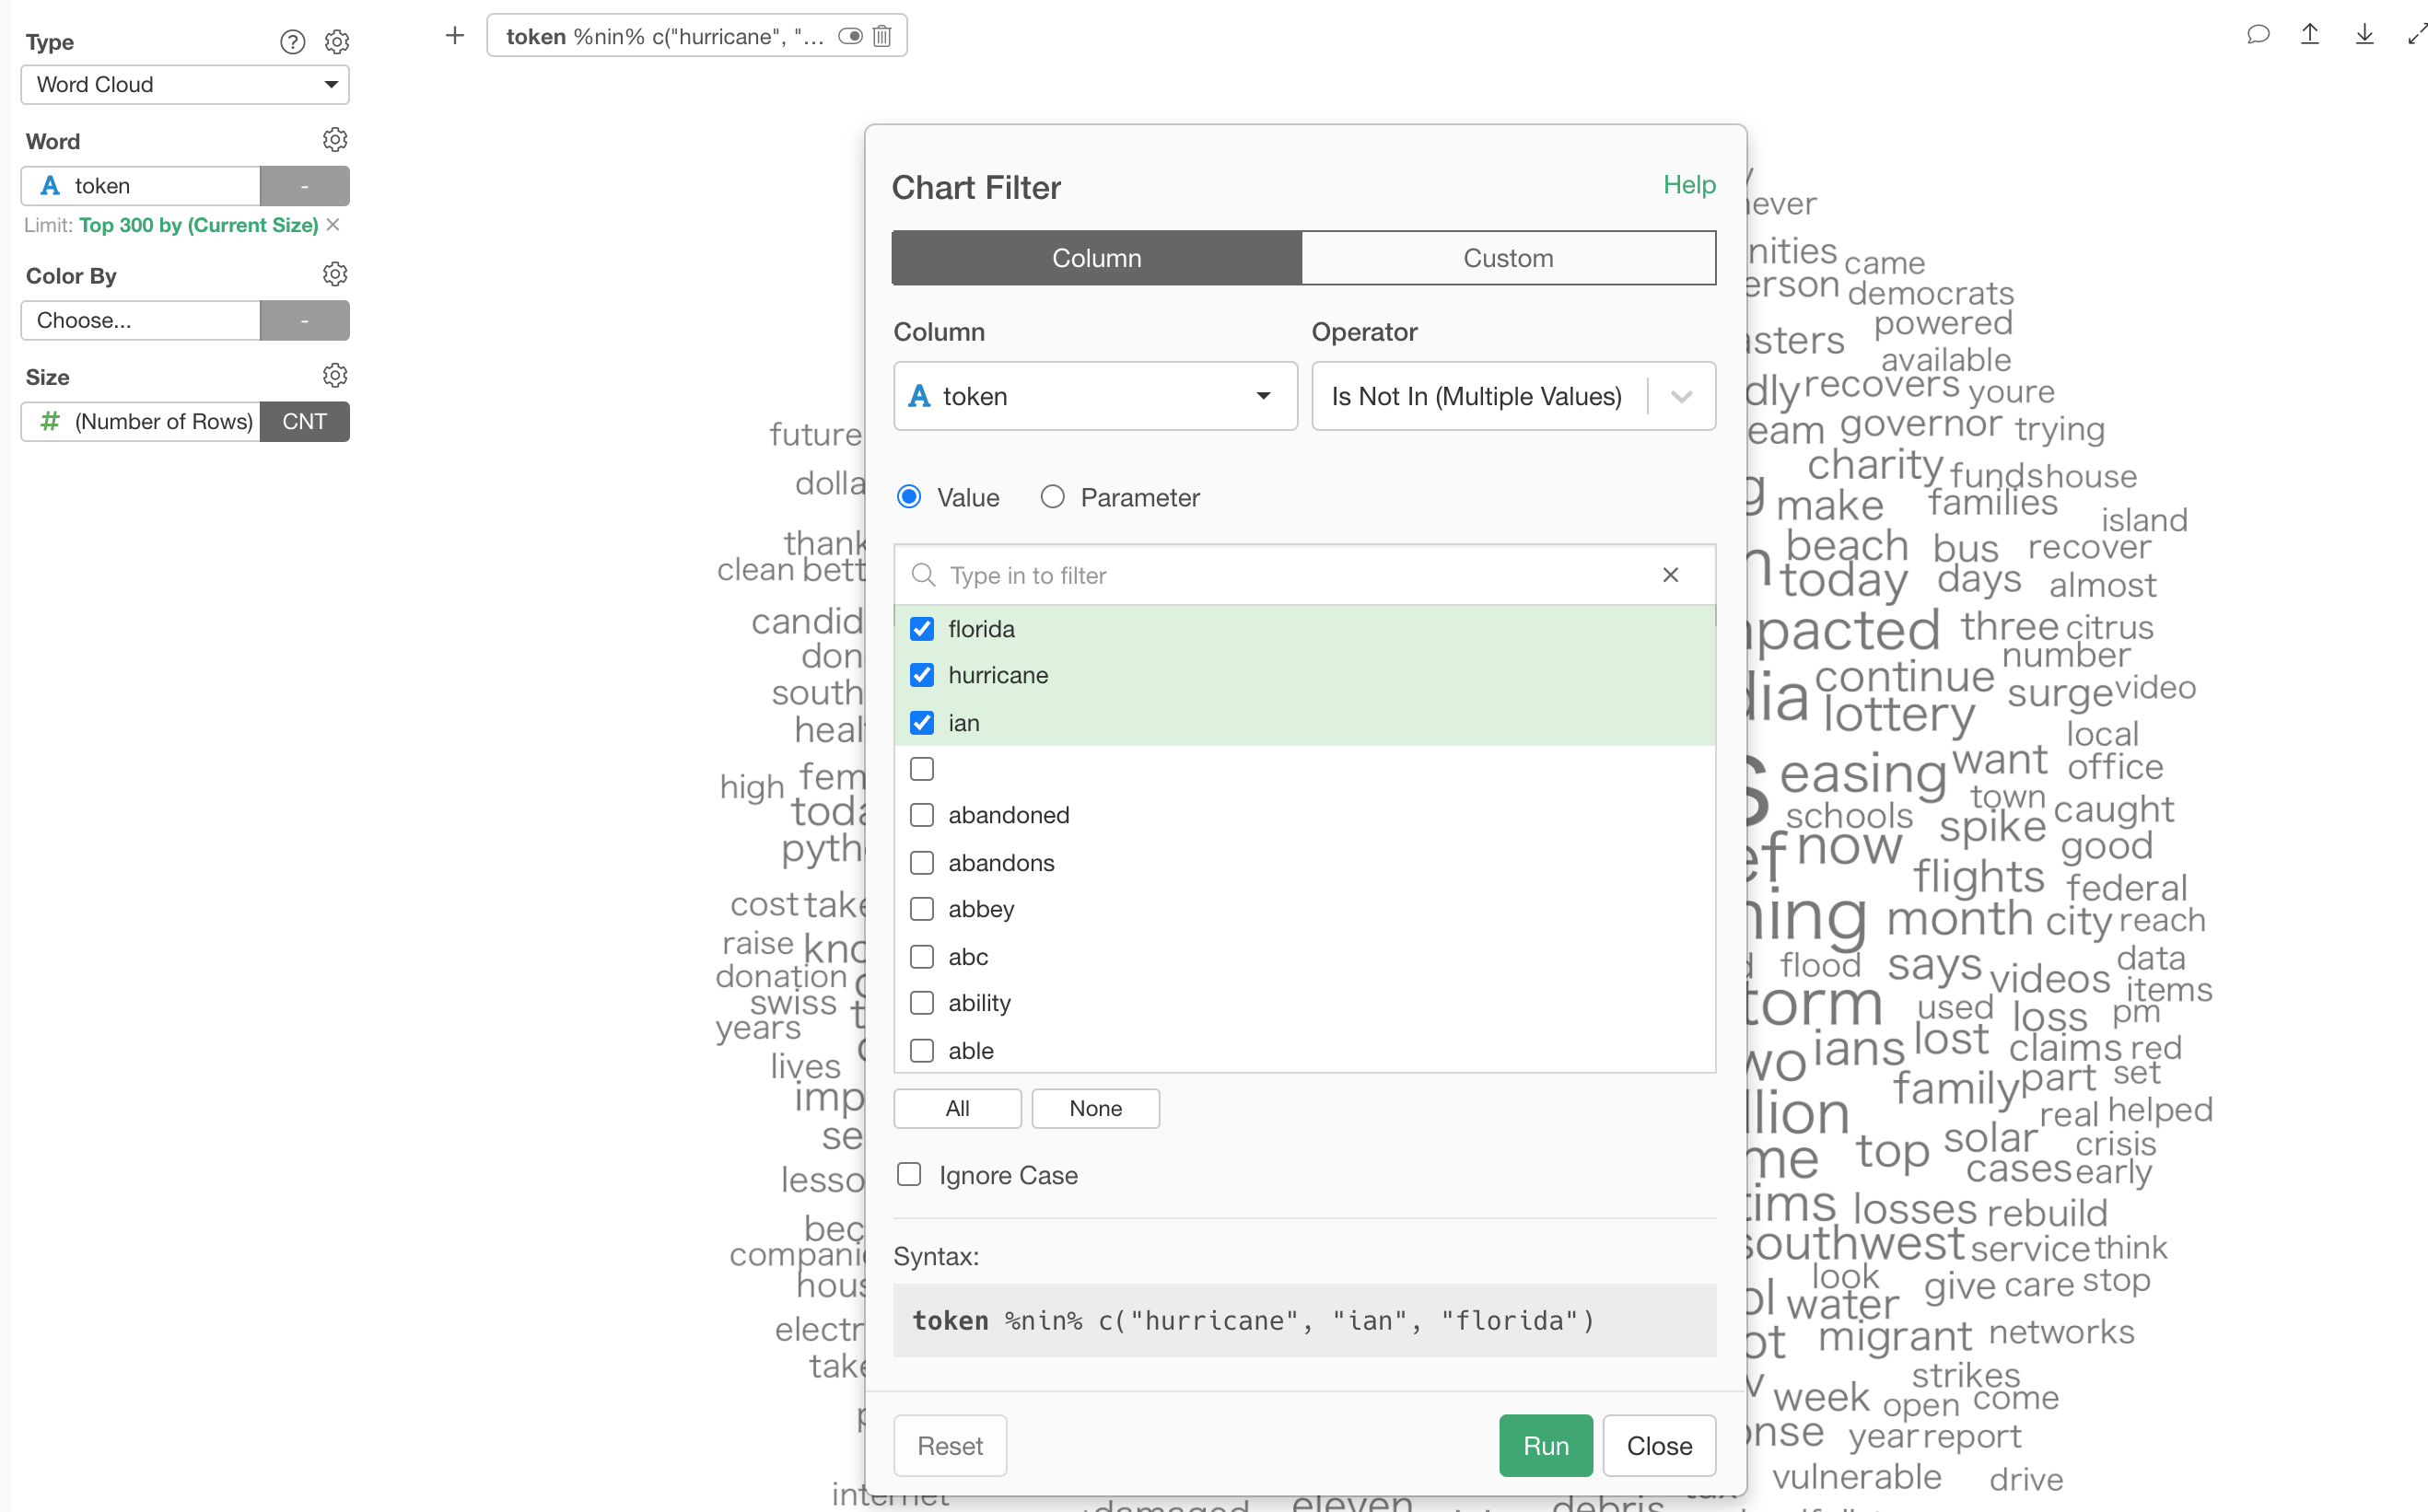Click the Top 300 by Current Size limit
The image size is (2428, 1512).
pyautogui.click(x=199, y=225)
